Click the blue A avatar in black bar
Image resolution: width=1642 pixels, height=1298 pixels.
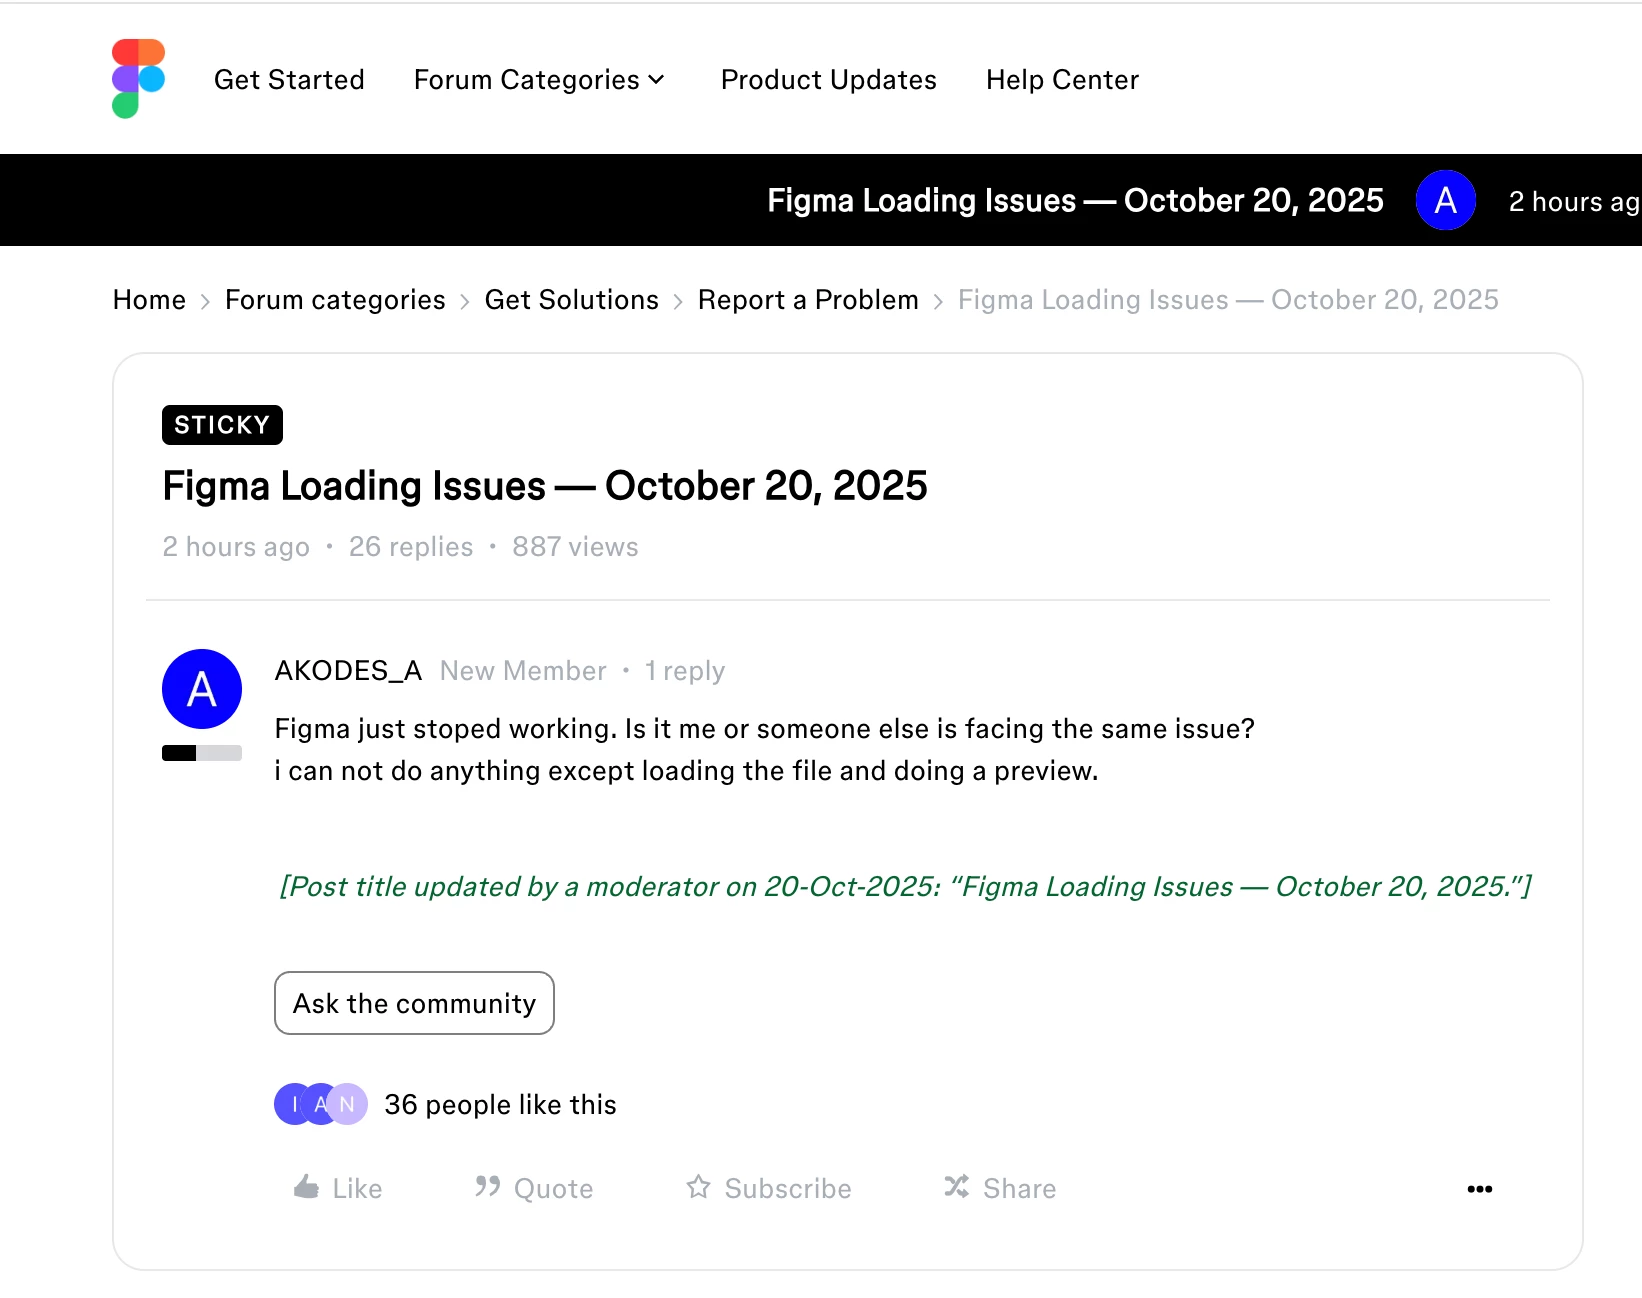click(1446, 200)
